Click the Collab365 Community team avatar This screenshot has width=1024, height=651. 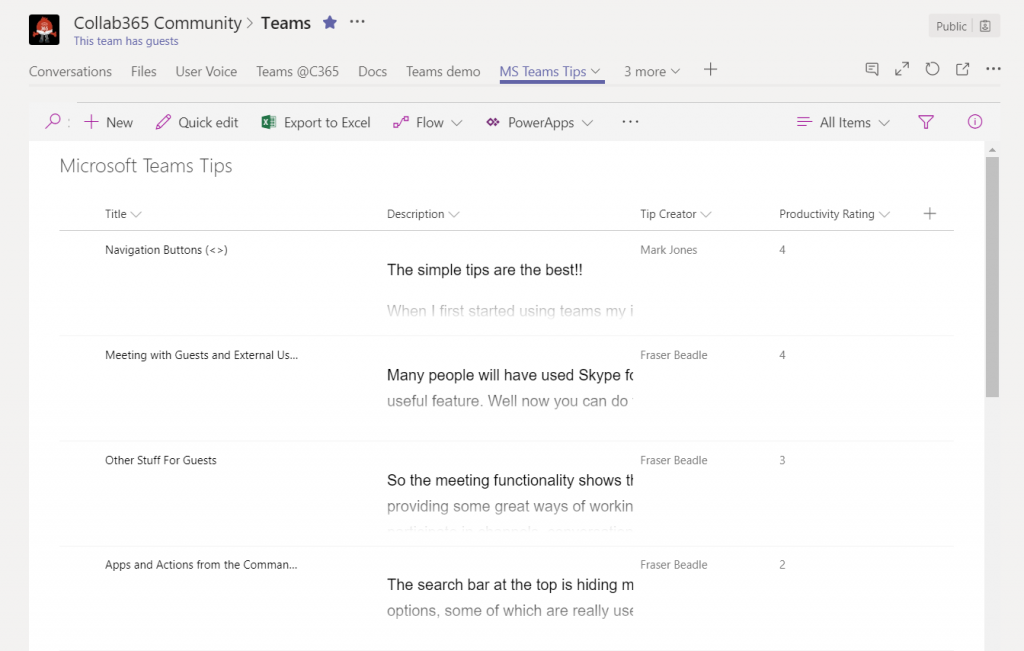coord(44,29)
